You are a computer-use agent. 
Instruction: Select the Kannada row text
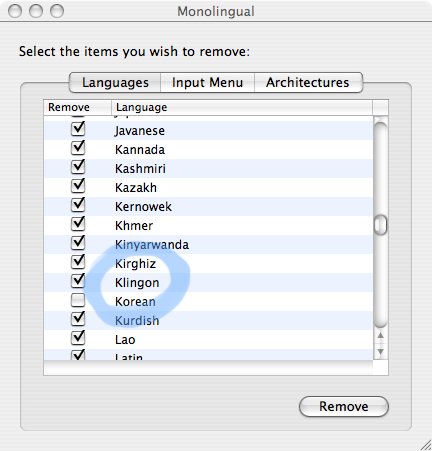(140, 150)
